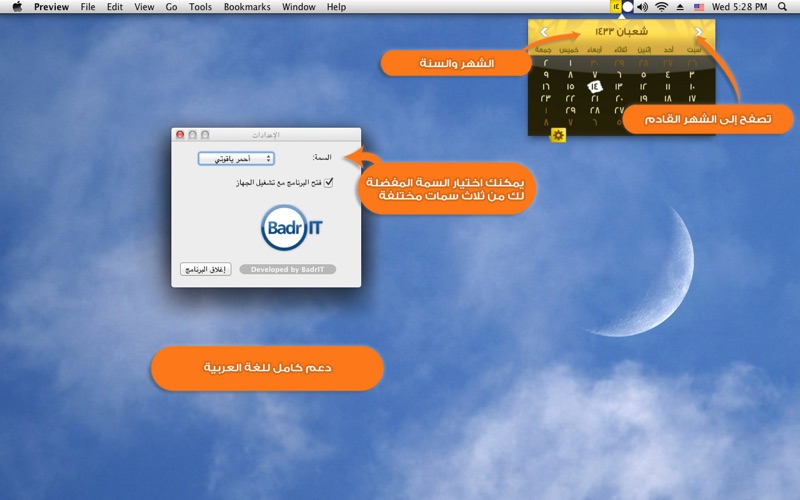The height and width of the screenshot is (500, 800).
Task: Click the إثنين weekday header
Action: point(644,49)
